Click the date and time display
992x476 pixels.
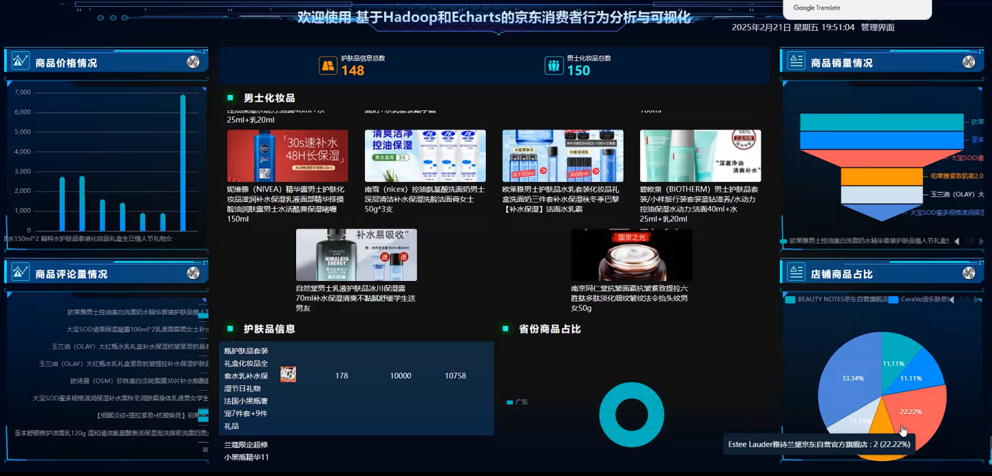tap(793, 27)
